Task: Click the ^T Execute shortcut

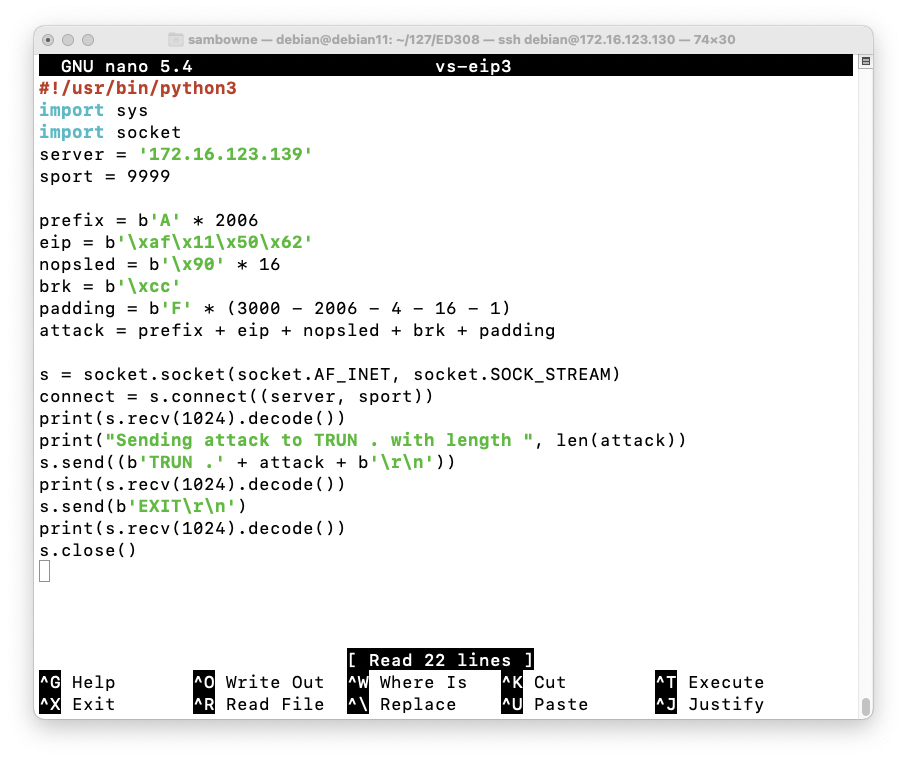Action: 710,682
